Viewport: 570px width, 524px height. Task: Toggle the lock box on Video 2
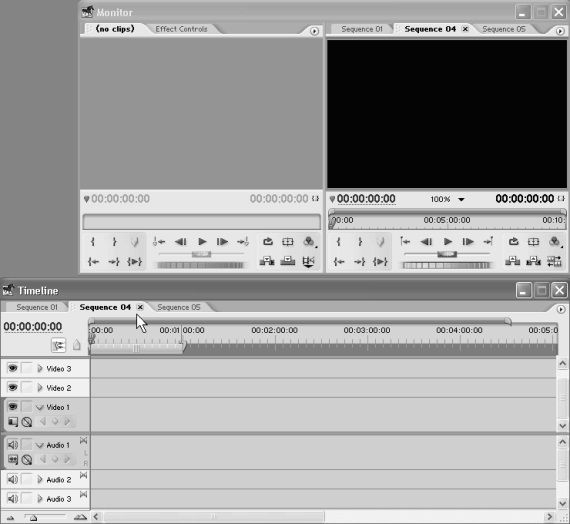27,387
